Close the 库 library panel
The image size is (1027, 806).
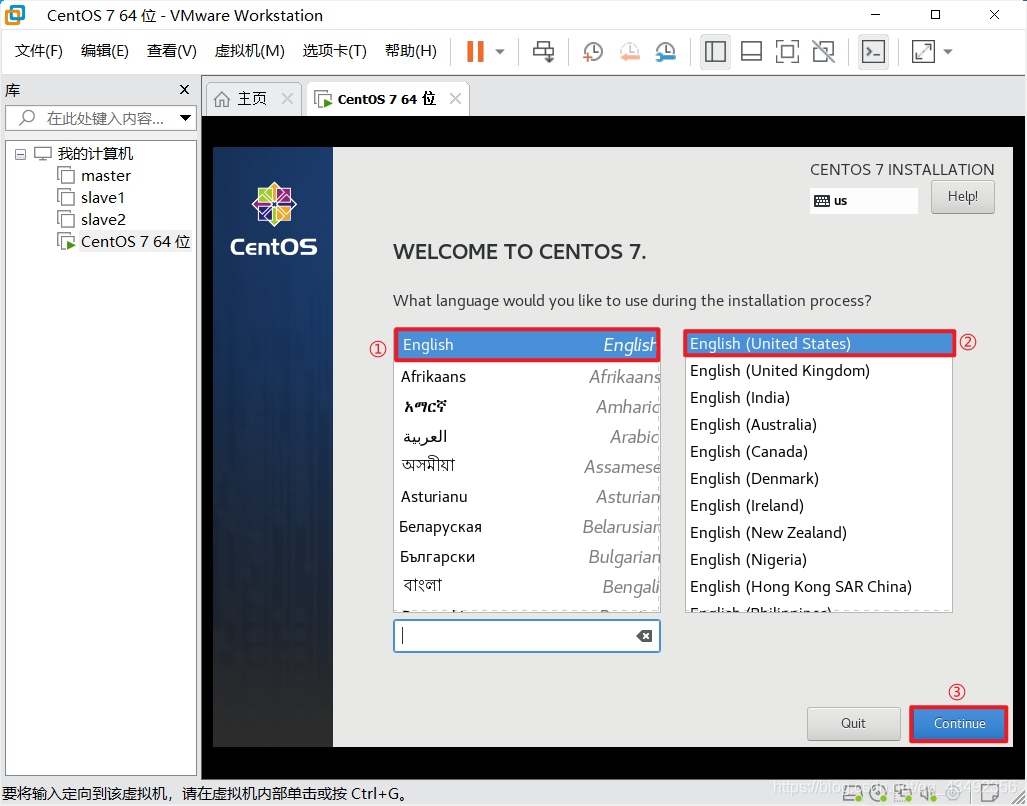click(x=185, y=90)
